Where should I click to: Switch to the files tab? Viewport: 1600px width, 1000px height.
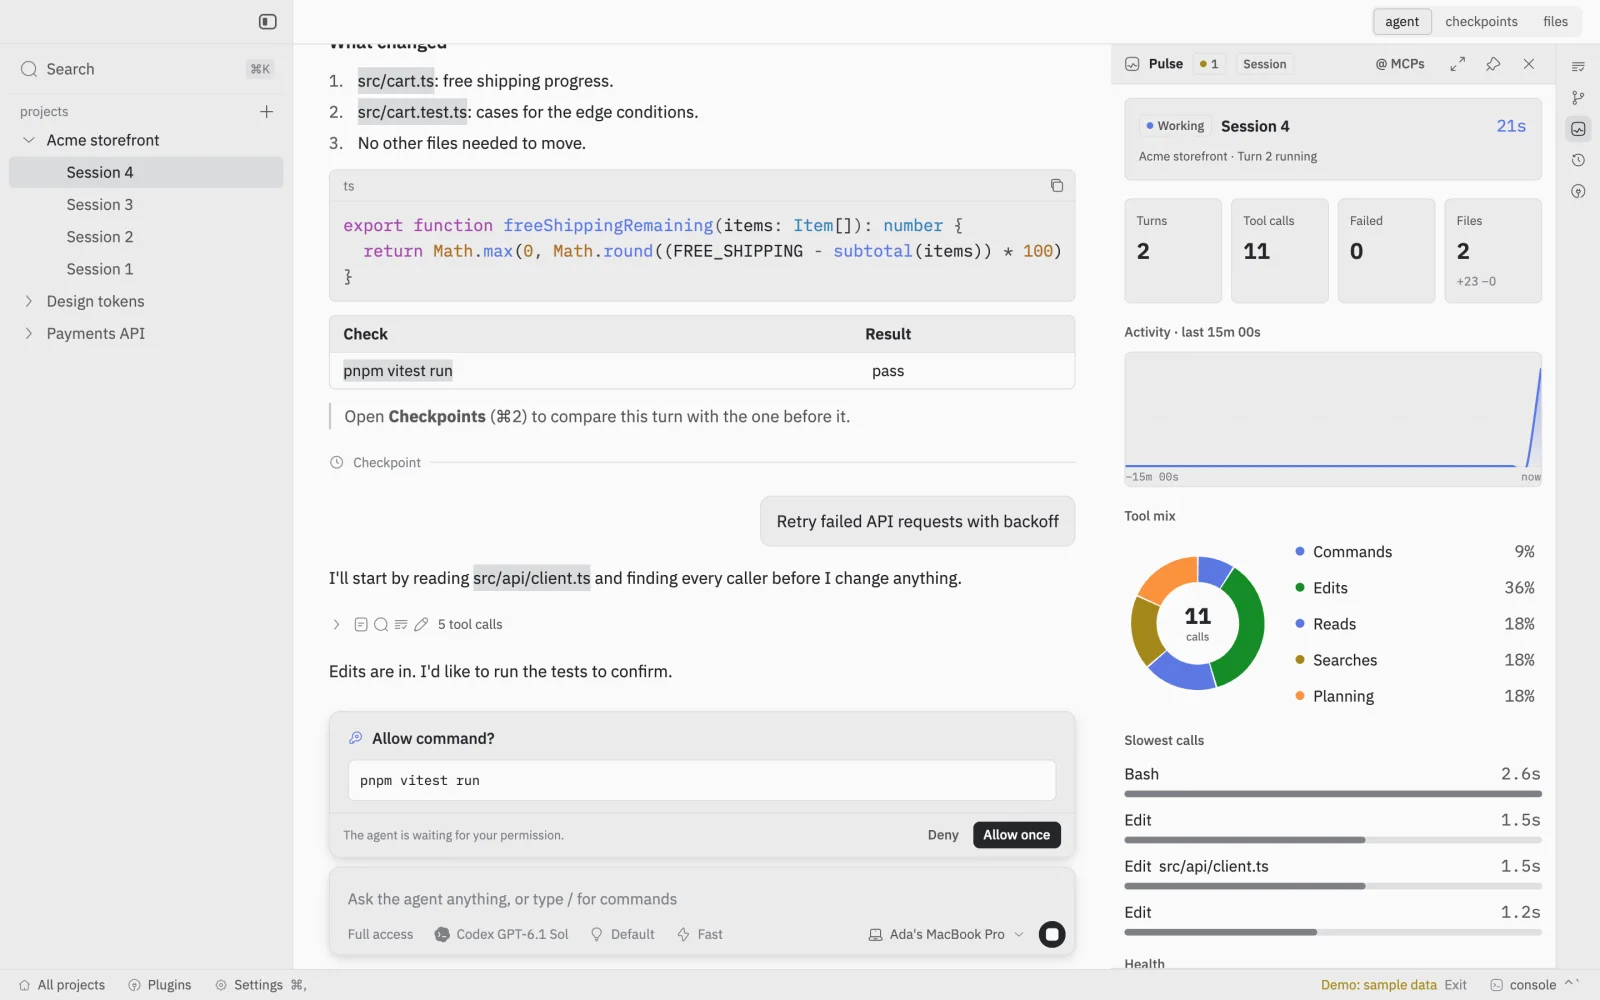click(x=1555, y=22)
